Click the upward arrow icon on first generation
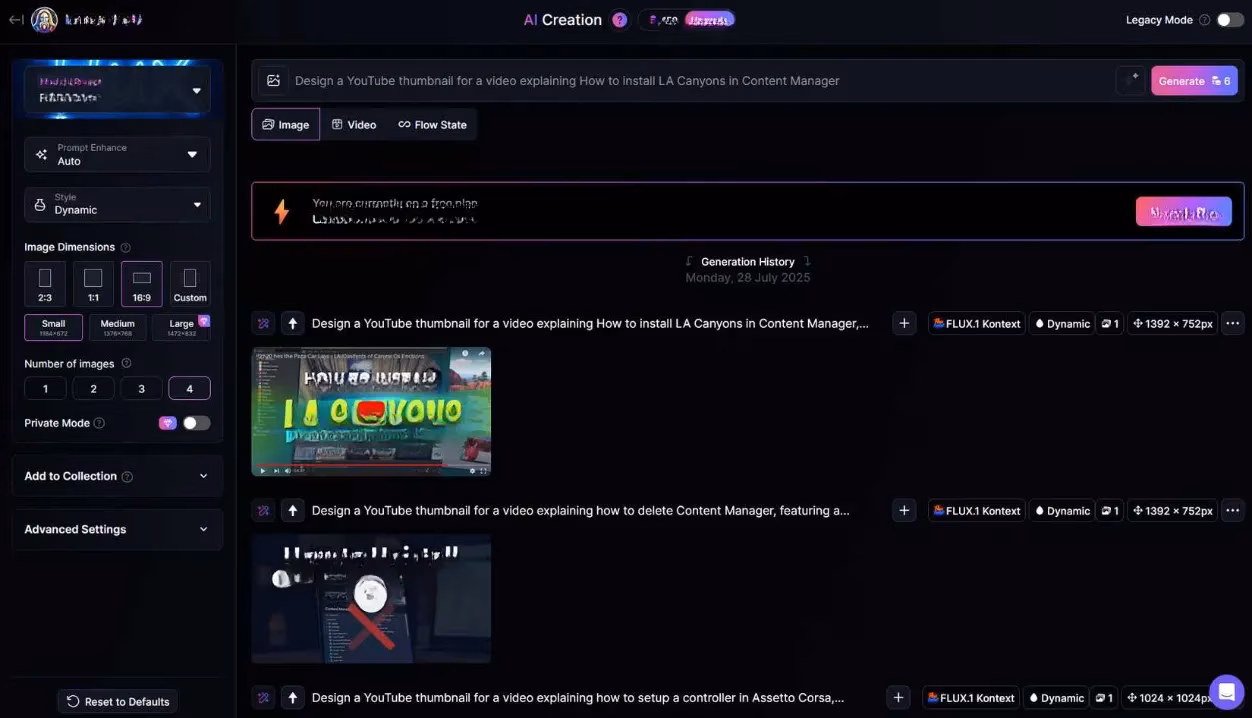Viewport: 1252px width, 718px height. (x=292, y=323)
